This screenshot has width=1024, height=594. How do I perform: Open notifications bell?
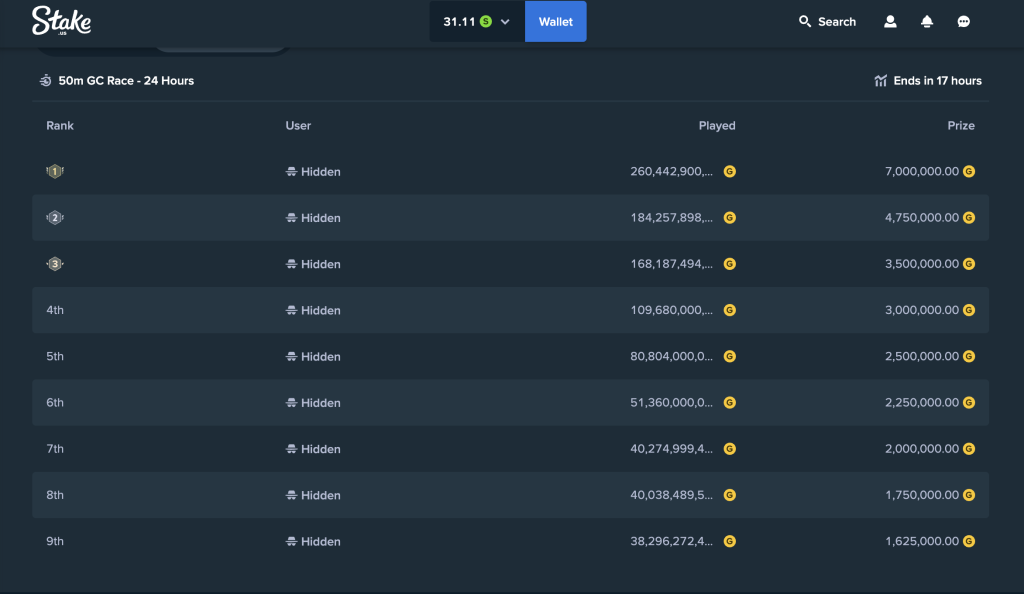pyautogui.click(x=927, y=22)
